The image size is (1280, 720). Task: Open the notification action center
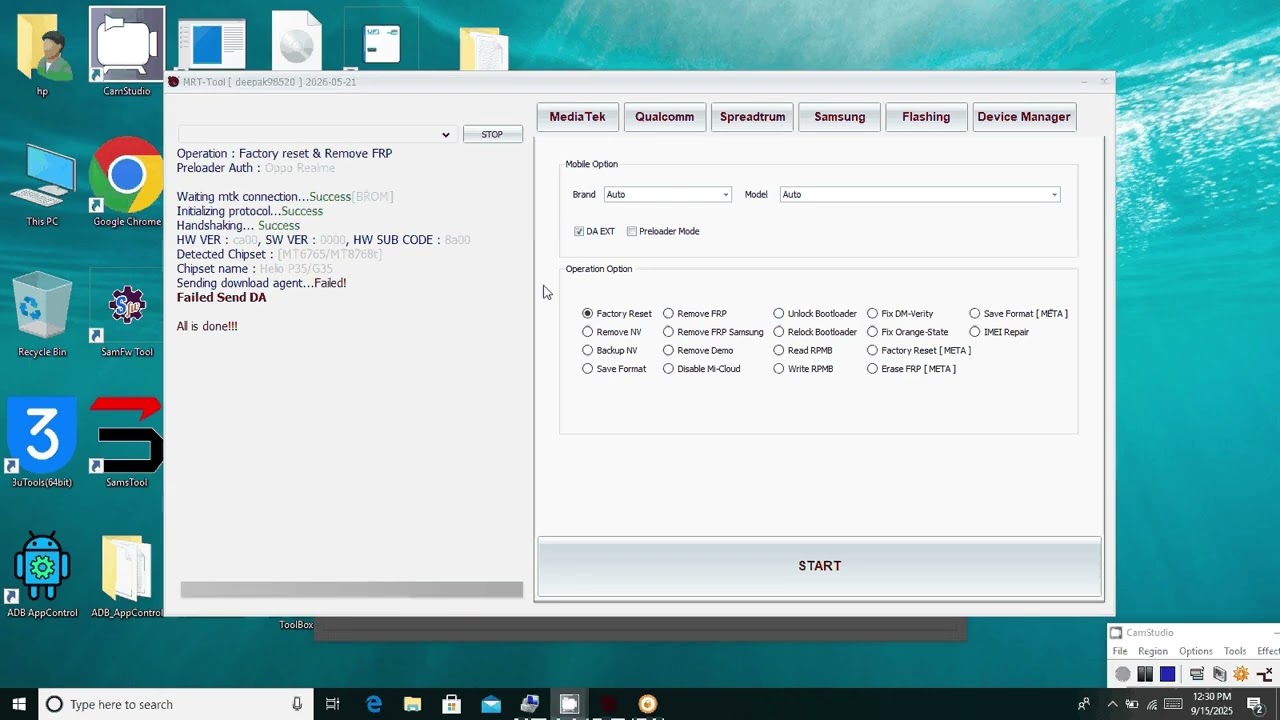click(x=1255, y=704)
